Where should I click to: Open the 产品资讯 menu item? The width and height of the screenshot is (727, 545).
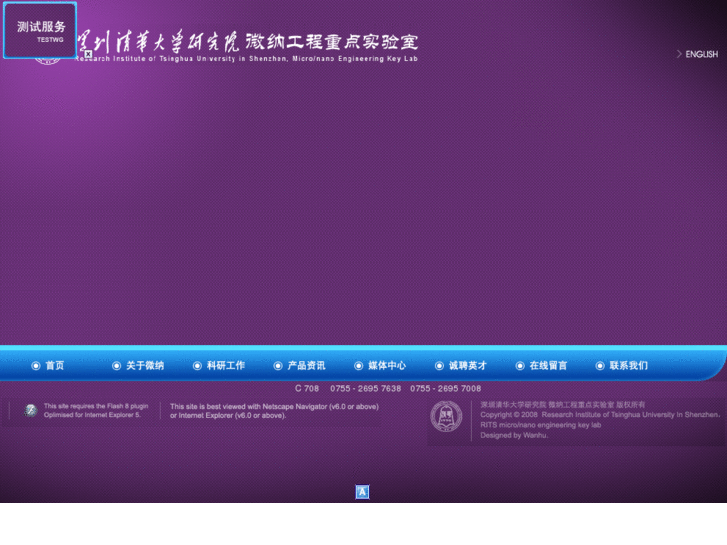click(306, 365)
